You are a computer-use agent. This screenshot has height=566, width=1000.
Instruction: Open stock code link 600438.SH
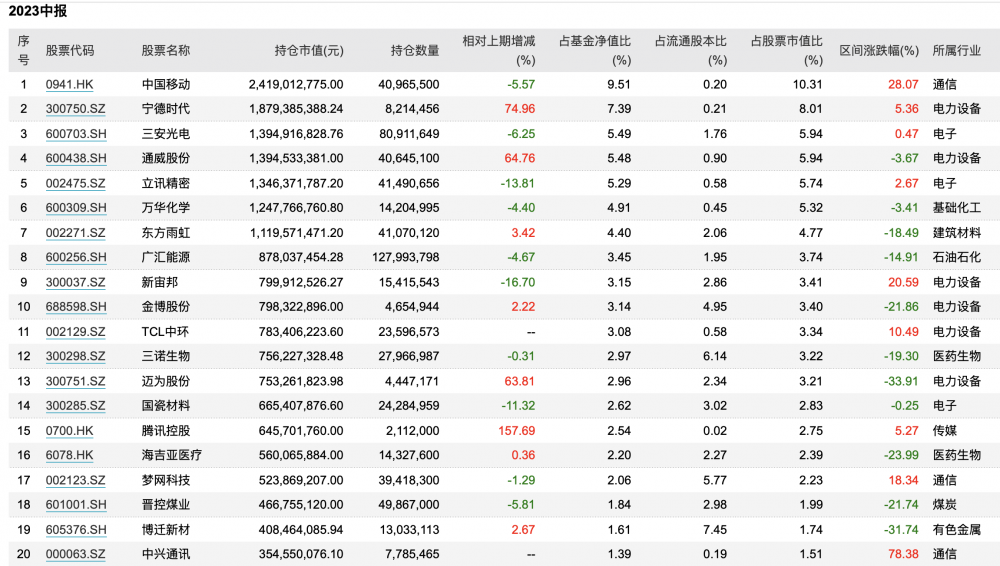[x=76, y=158]
